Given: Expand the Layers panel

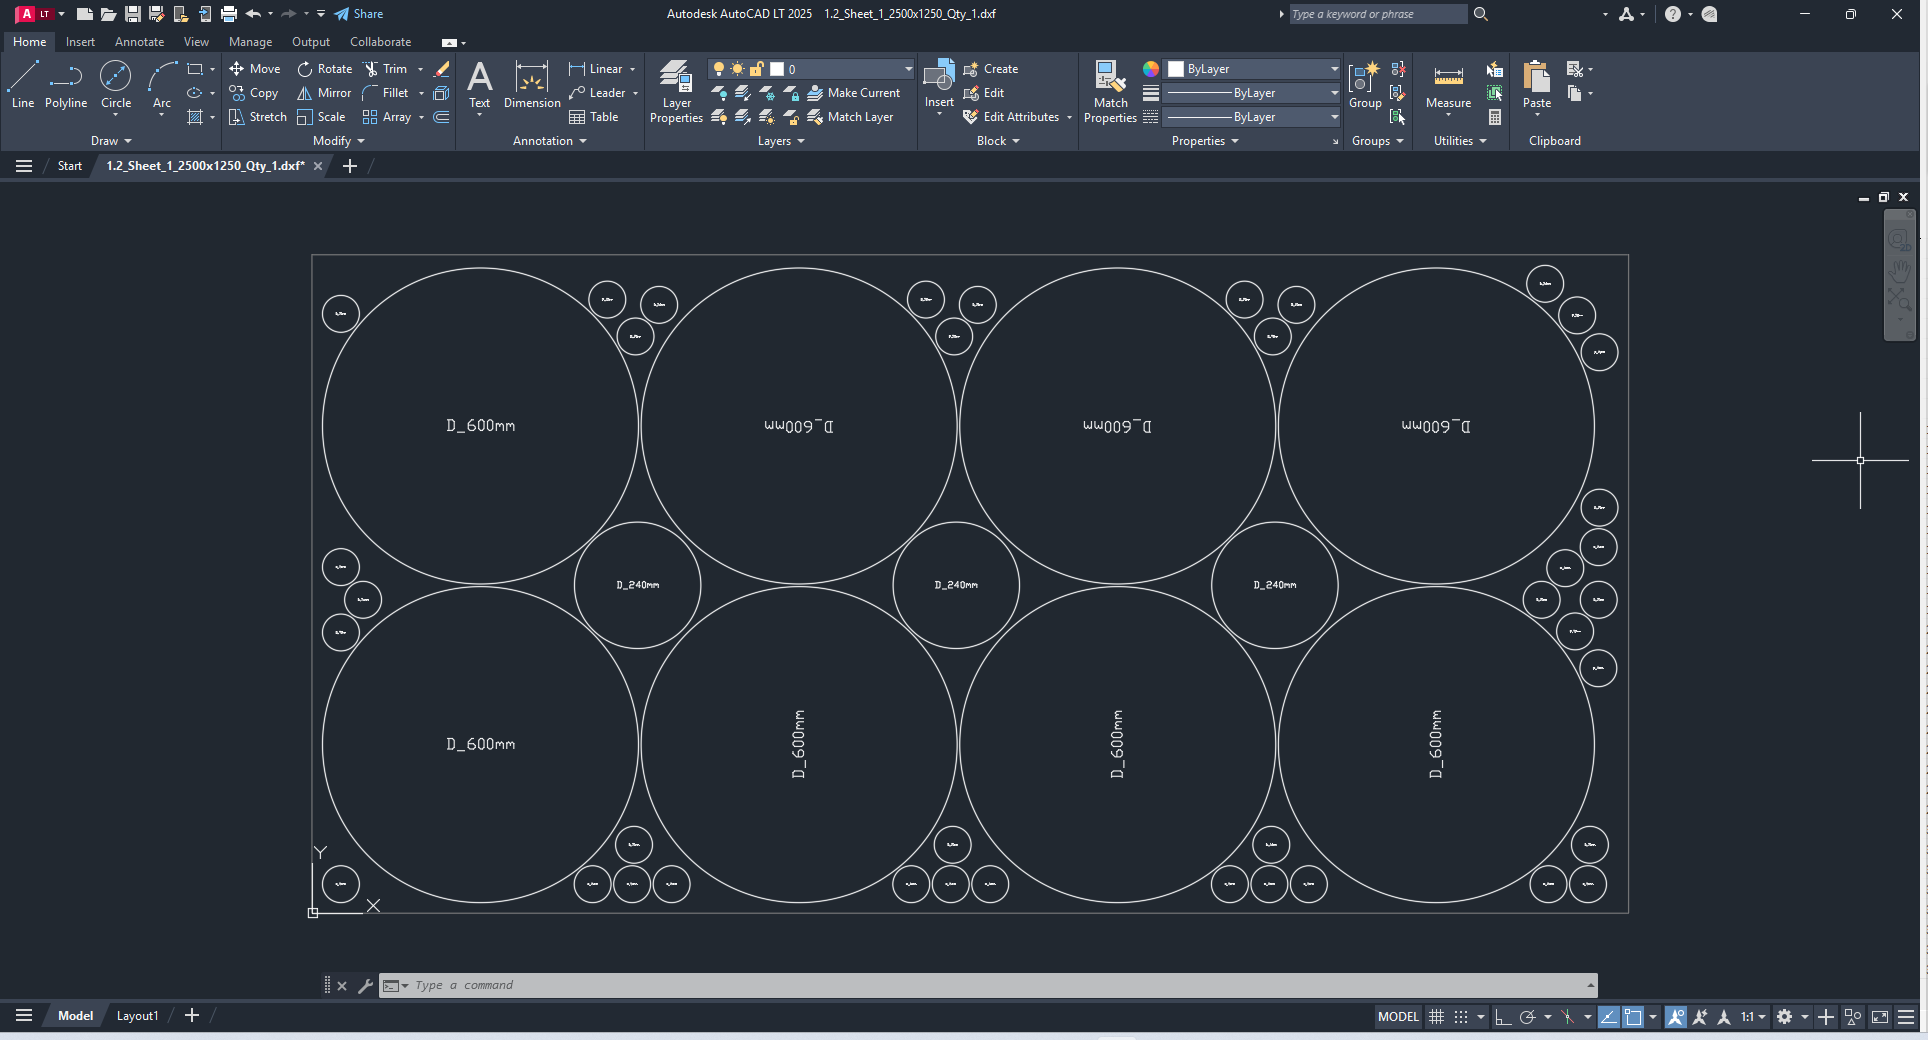Looking at the screenshot, I should pyautogui.click(x=781, y=141).
